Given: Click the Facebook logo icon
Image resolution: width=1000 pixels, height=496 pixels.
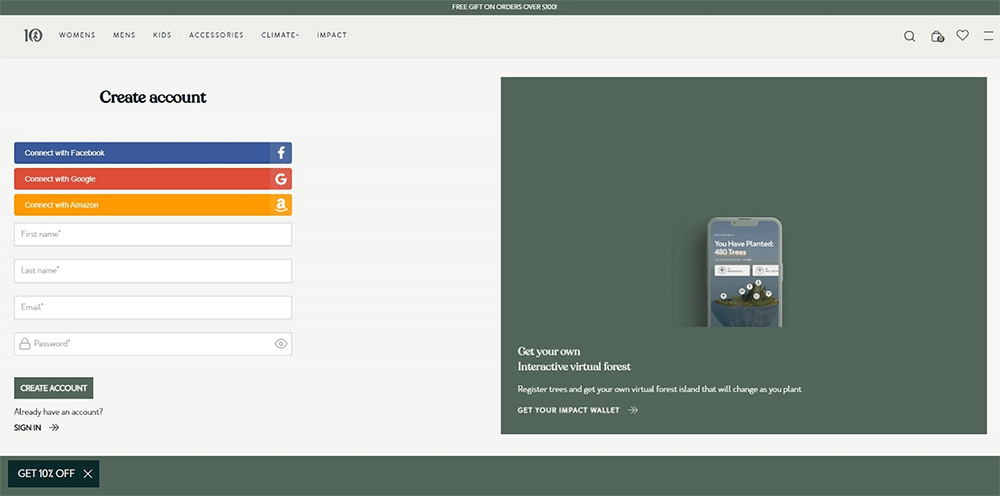Looking at the screenshot, I should pyautogui.click(x=281, y=153).
